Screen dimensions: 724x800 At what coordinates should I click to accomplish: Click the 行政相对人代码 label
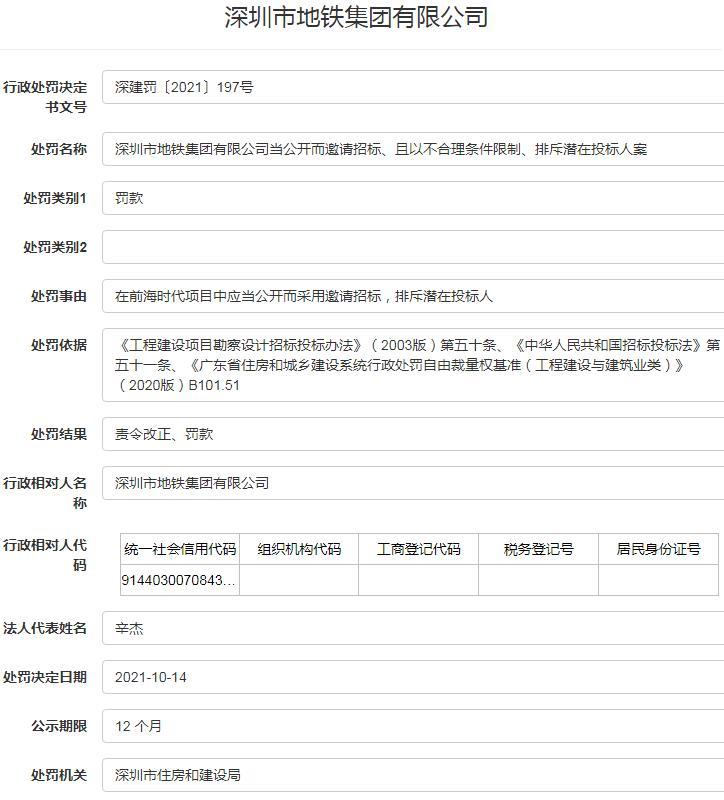tap(45, 555)
